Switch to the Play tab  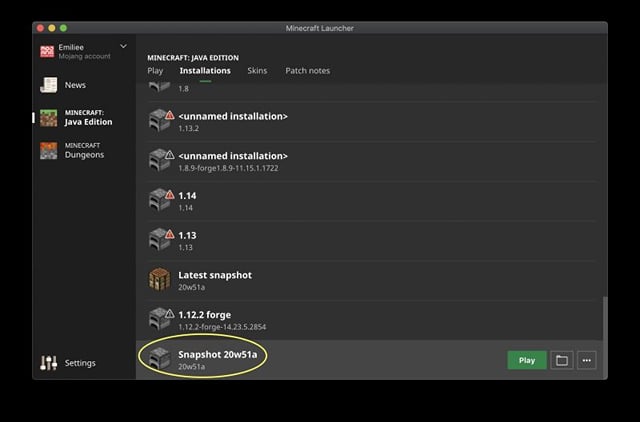(155, 71)
